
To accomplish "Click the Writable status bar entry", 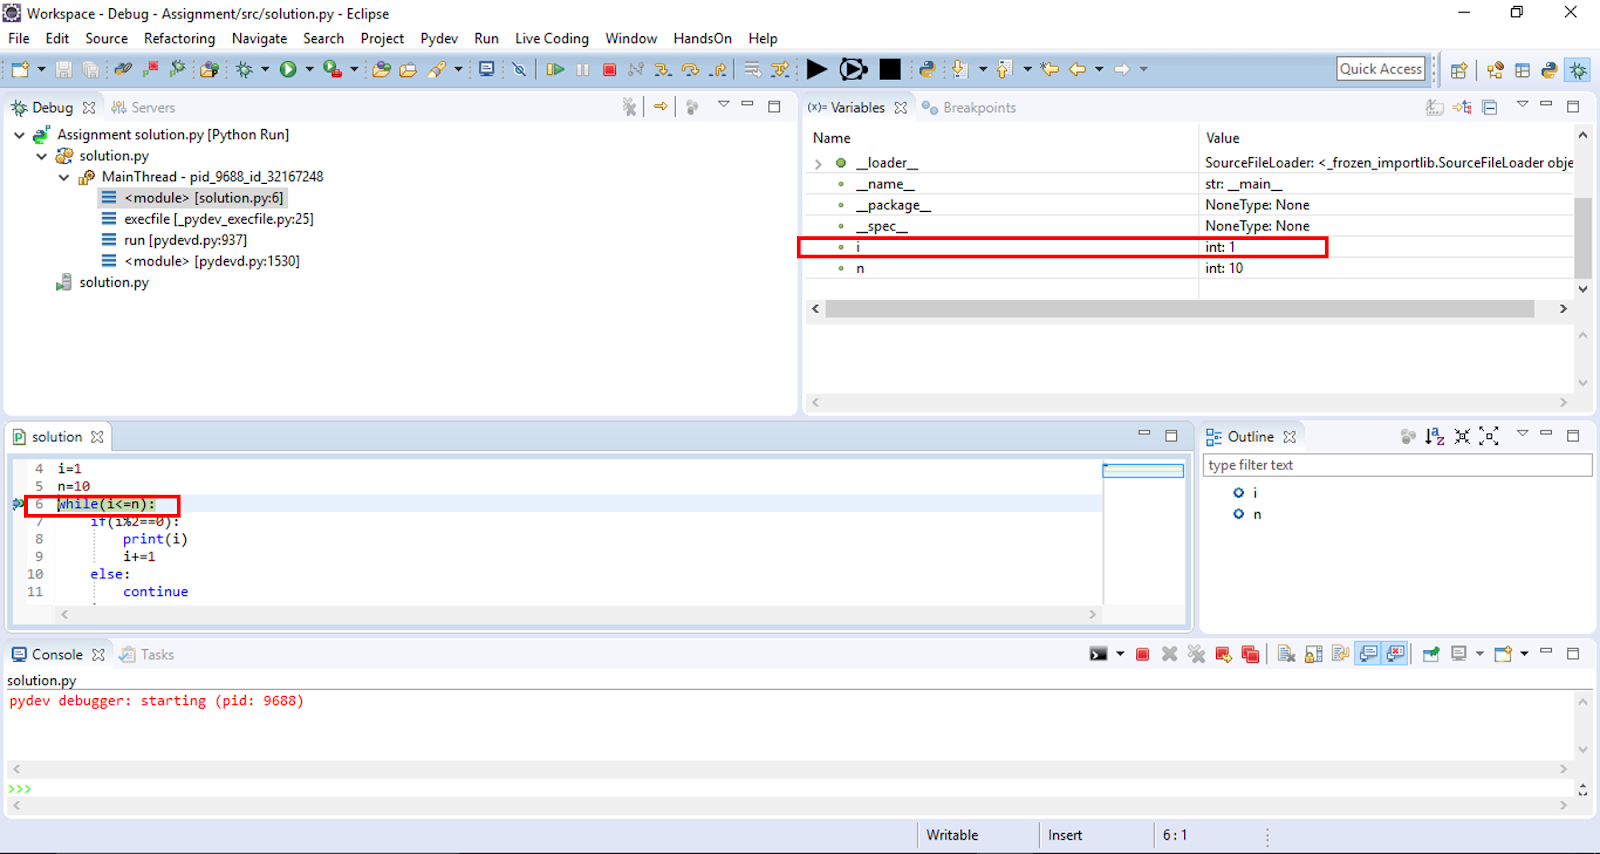I will (952, 835).
